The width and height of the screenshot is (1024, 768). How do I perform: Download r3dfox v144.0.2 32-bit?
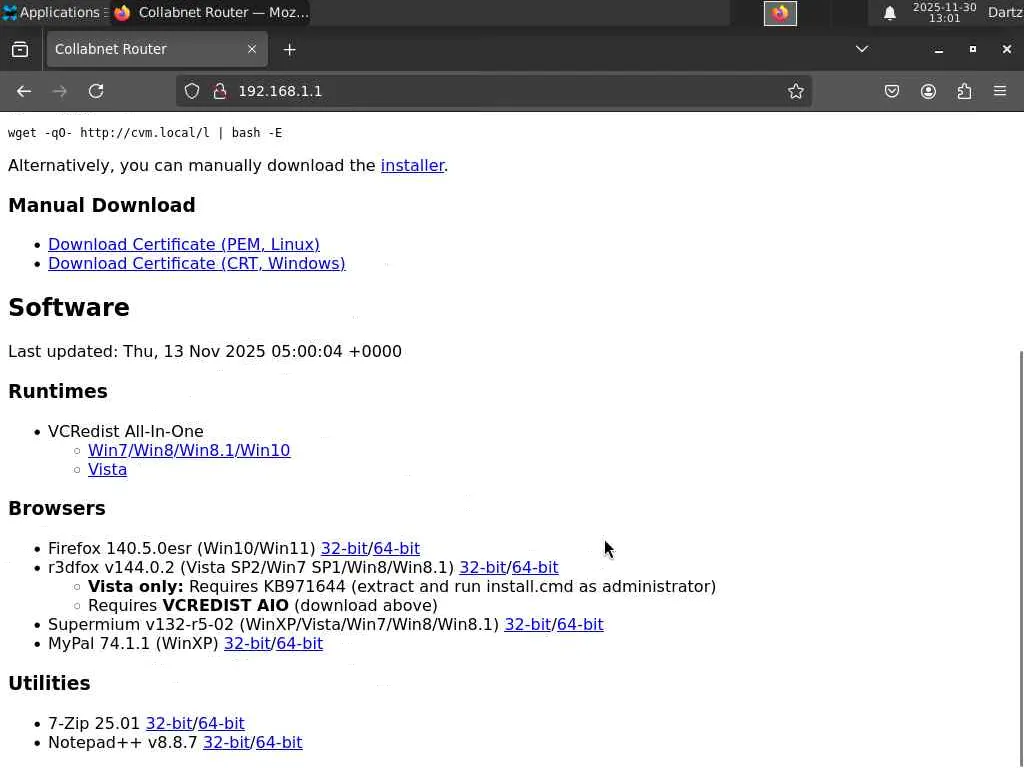(483, 568)
